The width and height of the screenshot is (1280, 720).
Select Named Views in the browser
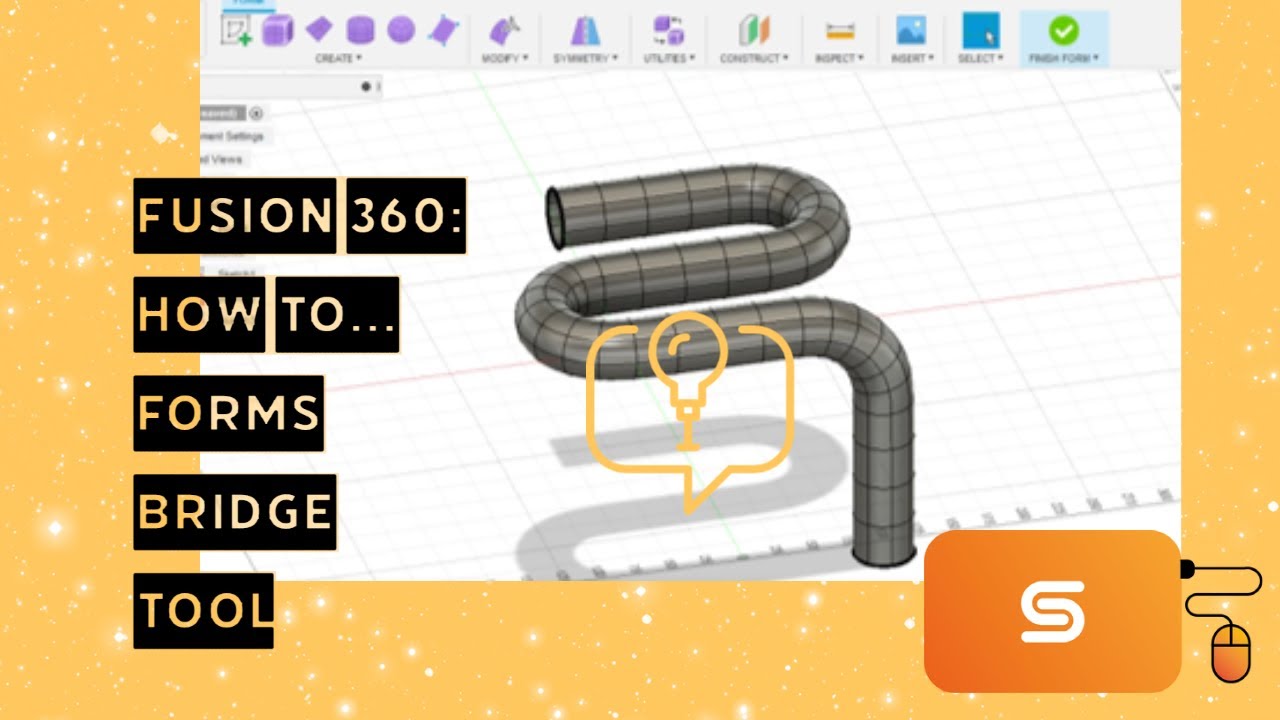pyautogui.click(x=222, y=159)
